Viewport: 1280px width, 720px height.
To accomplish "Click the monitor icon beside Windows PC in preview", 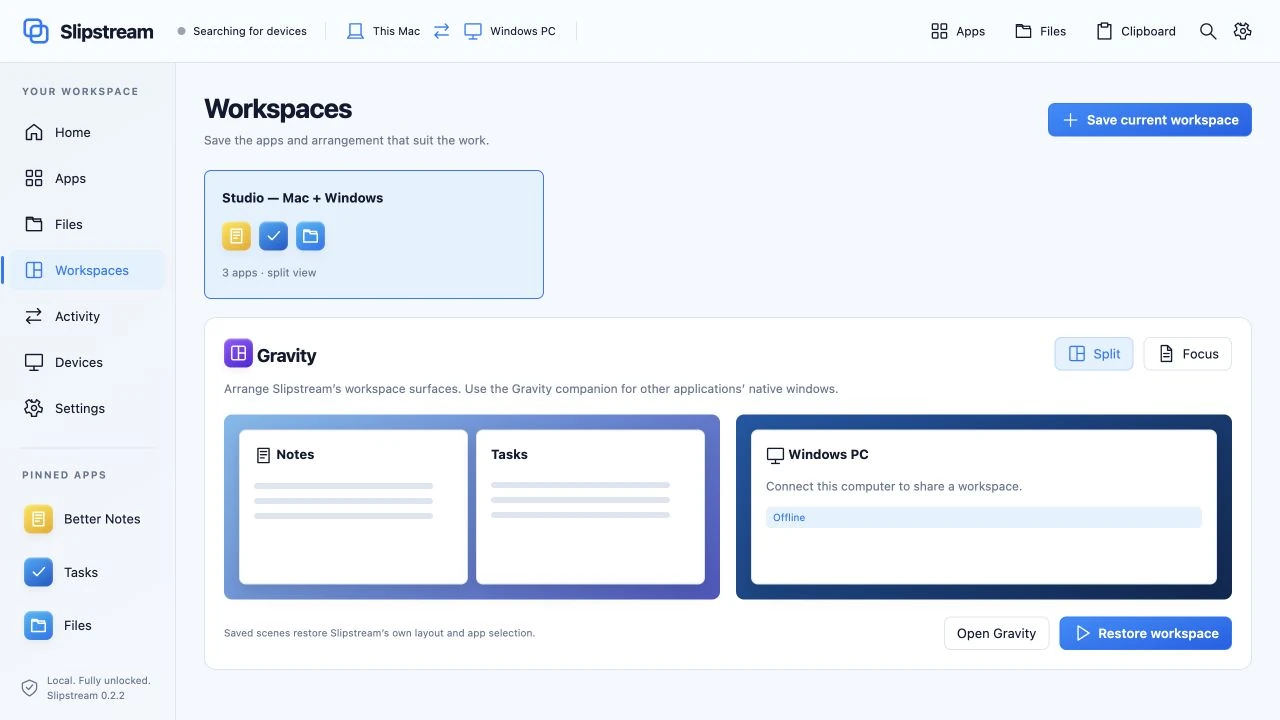I will (775, 455).
